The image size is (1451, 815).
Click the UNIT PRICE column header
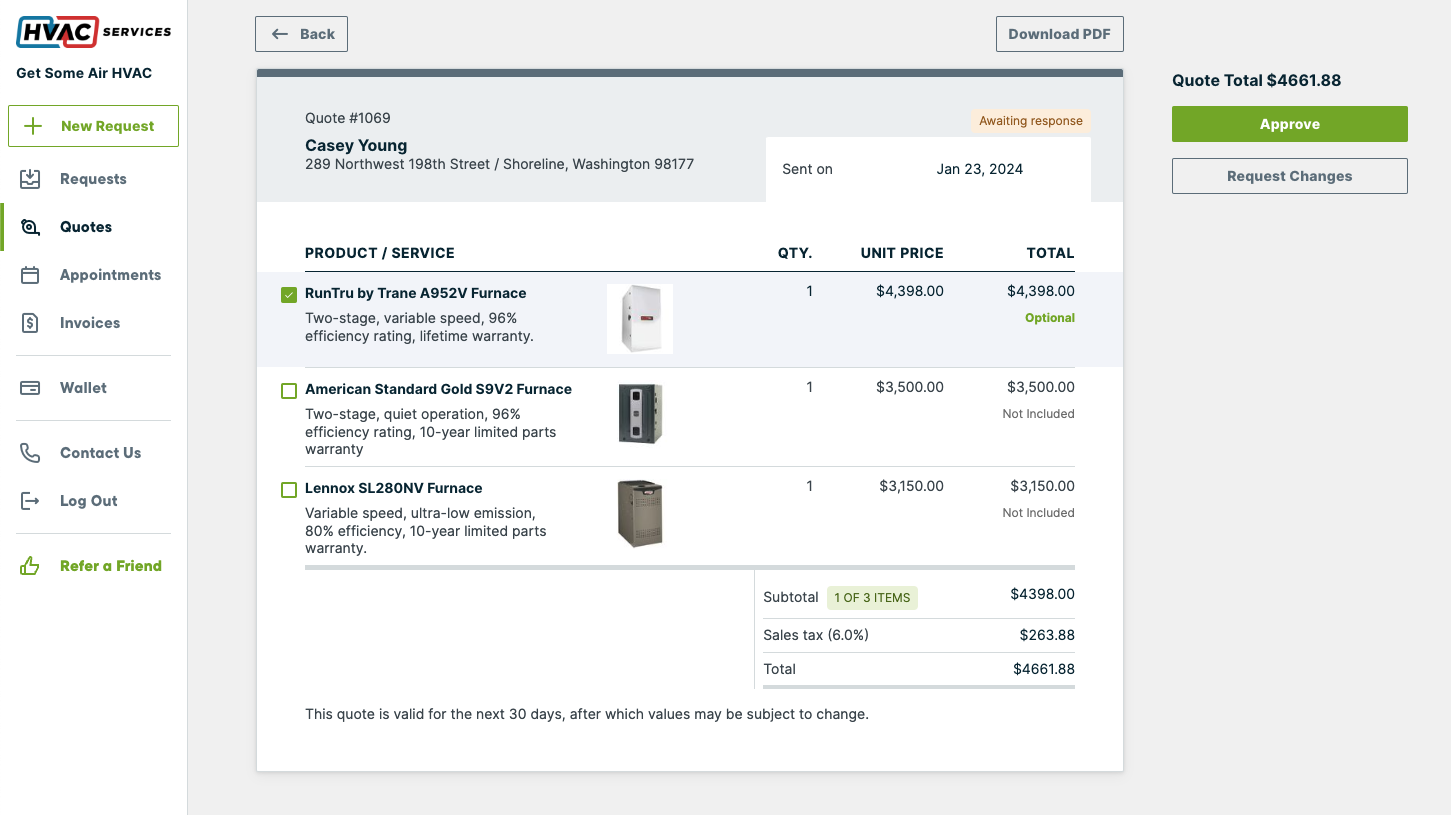(902, 253)
